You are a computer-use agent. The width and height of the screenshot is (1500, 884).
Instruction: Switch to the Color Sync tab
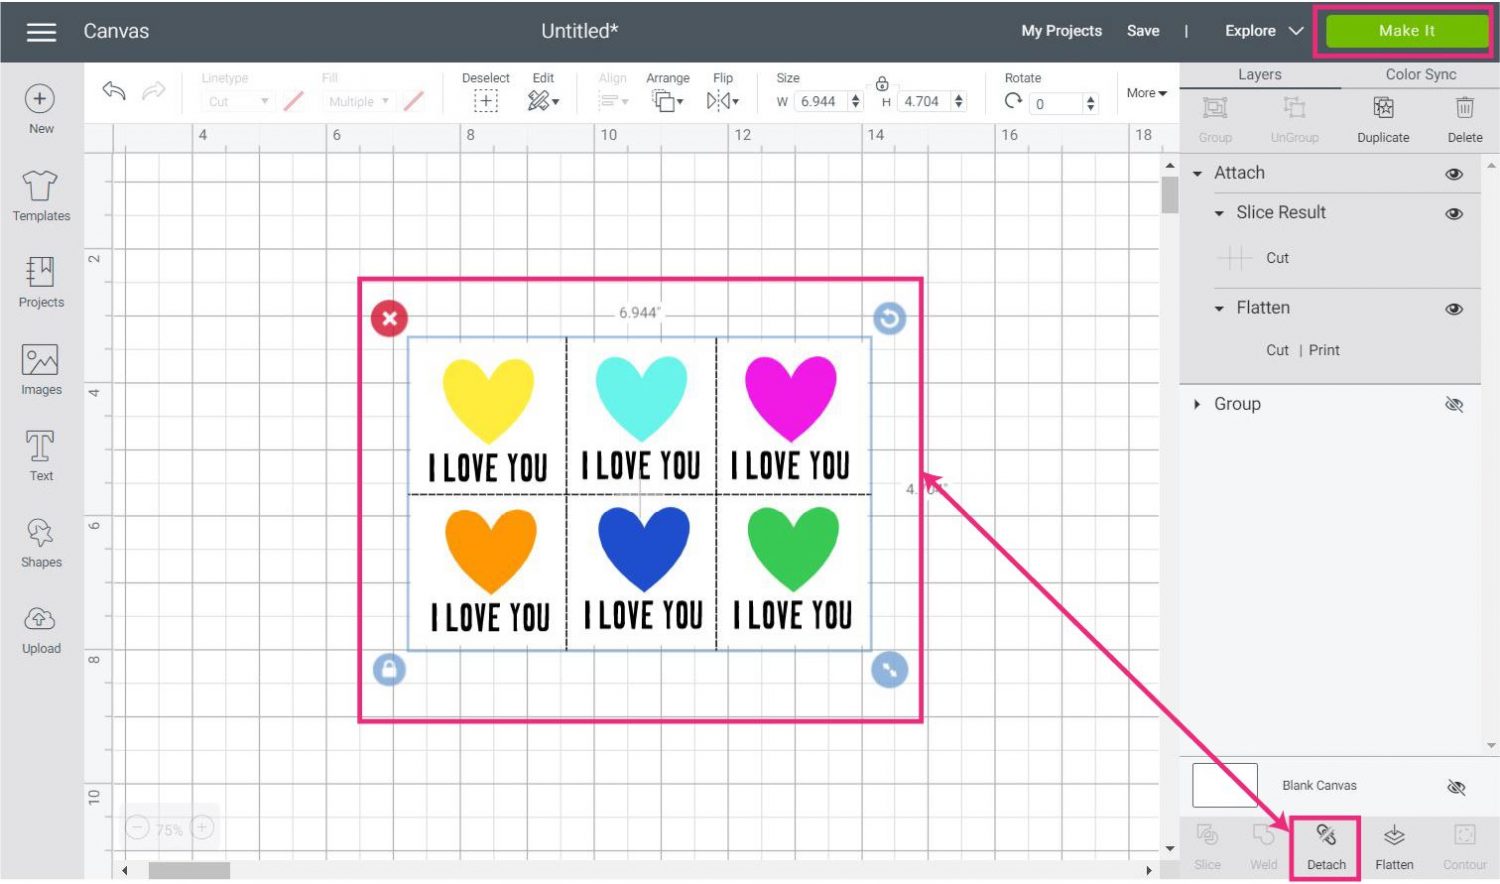click(1420, 75)
